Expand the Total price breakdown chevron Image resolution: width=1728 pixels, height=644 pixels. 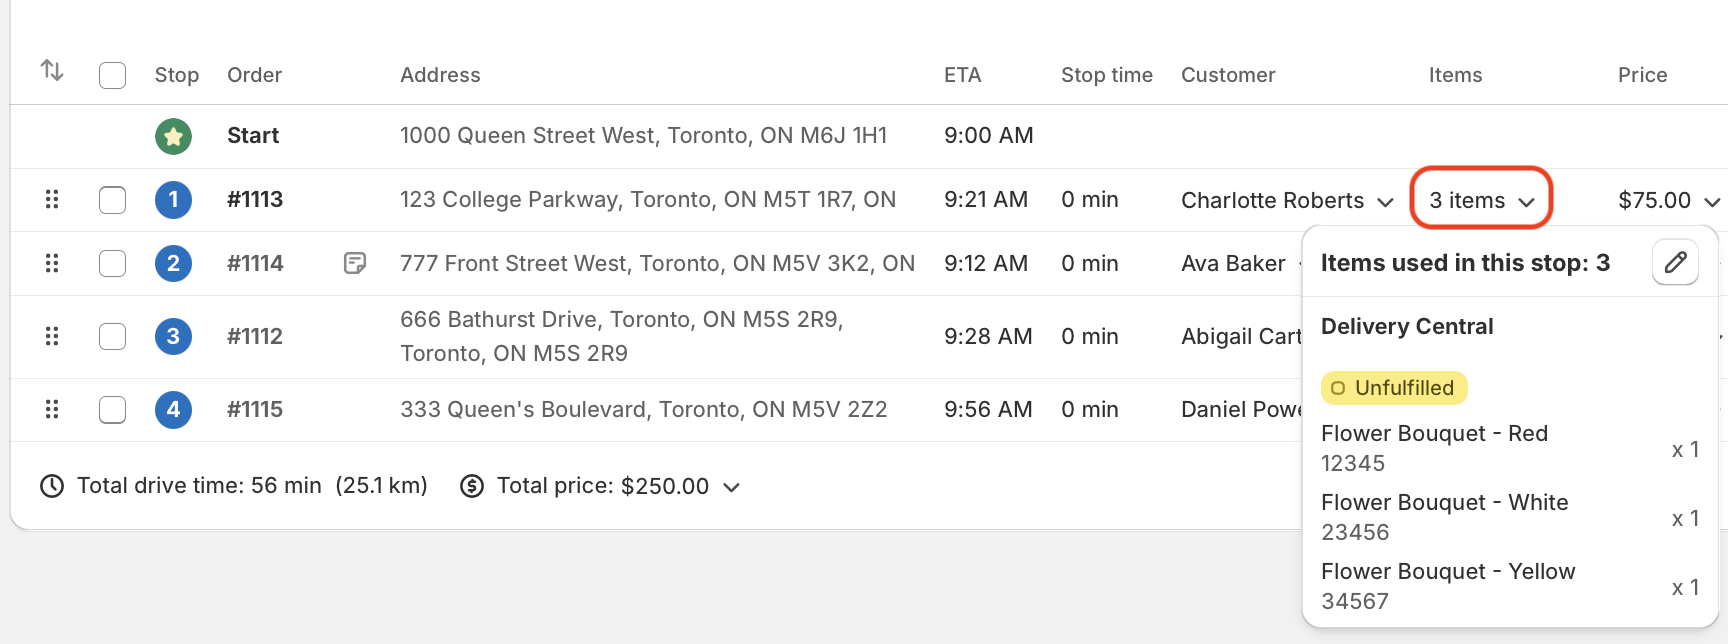[732, 487]
